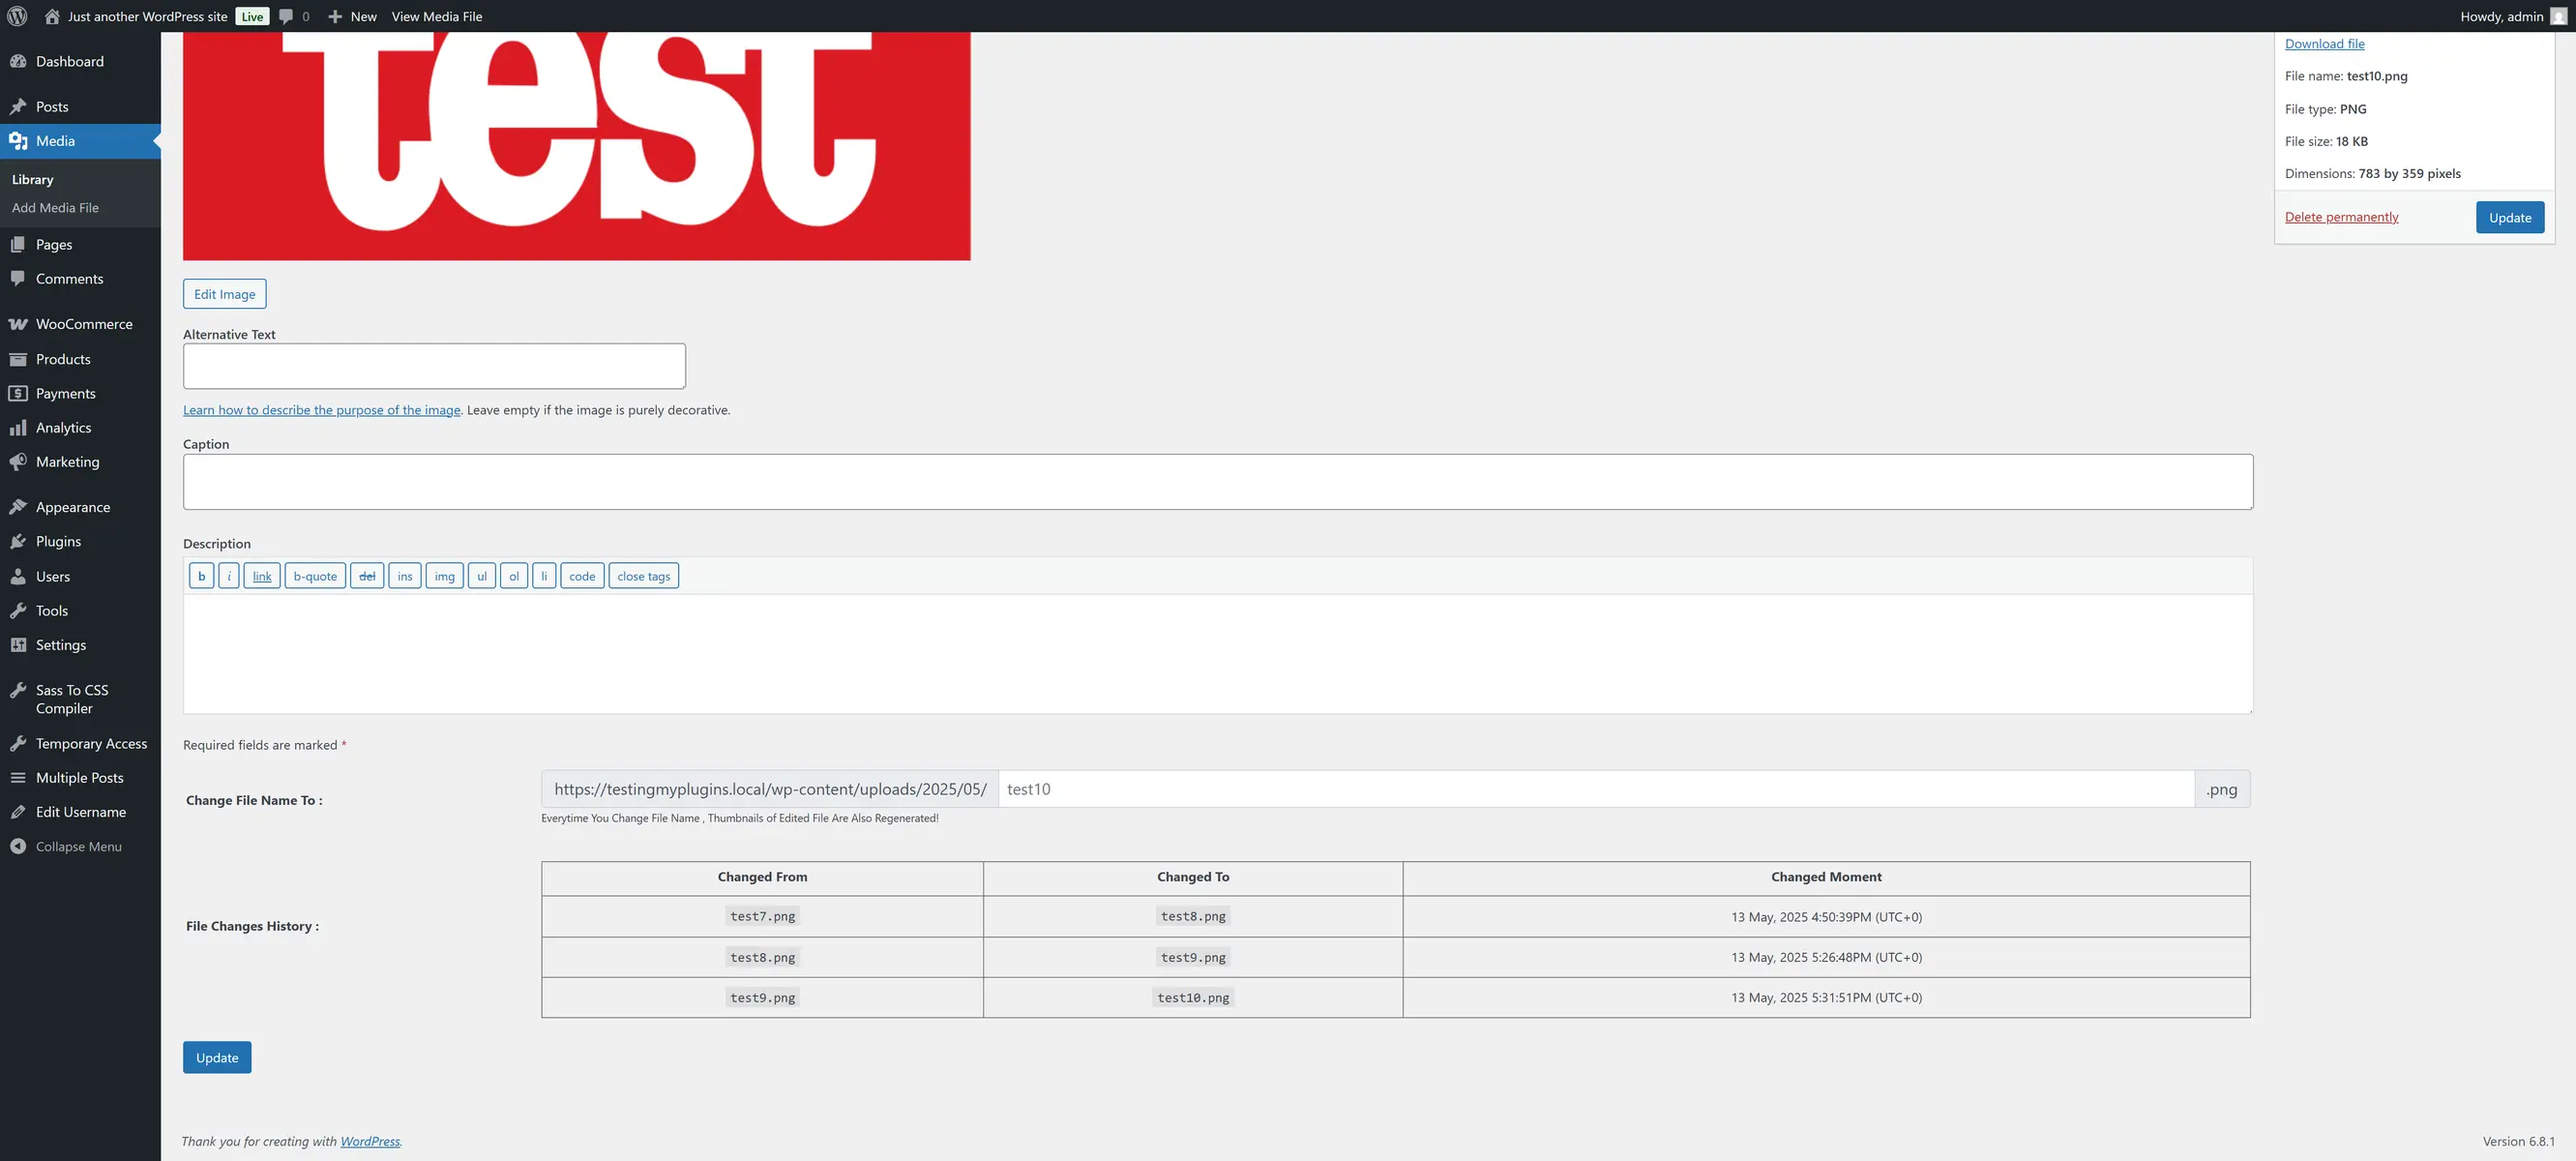Screen dimensions: 2576x1161
Task: Open the Analytics sidebar icon
Action: click(20, 427)
